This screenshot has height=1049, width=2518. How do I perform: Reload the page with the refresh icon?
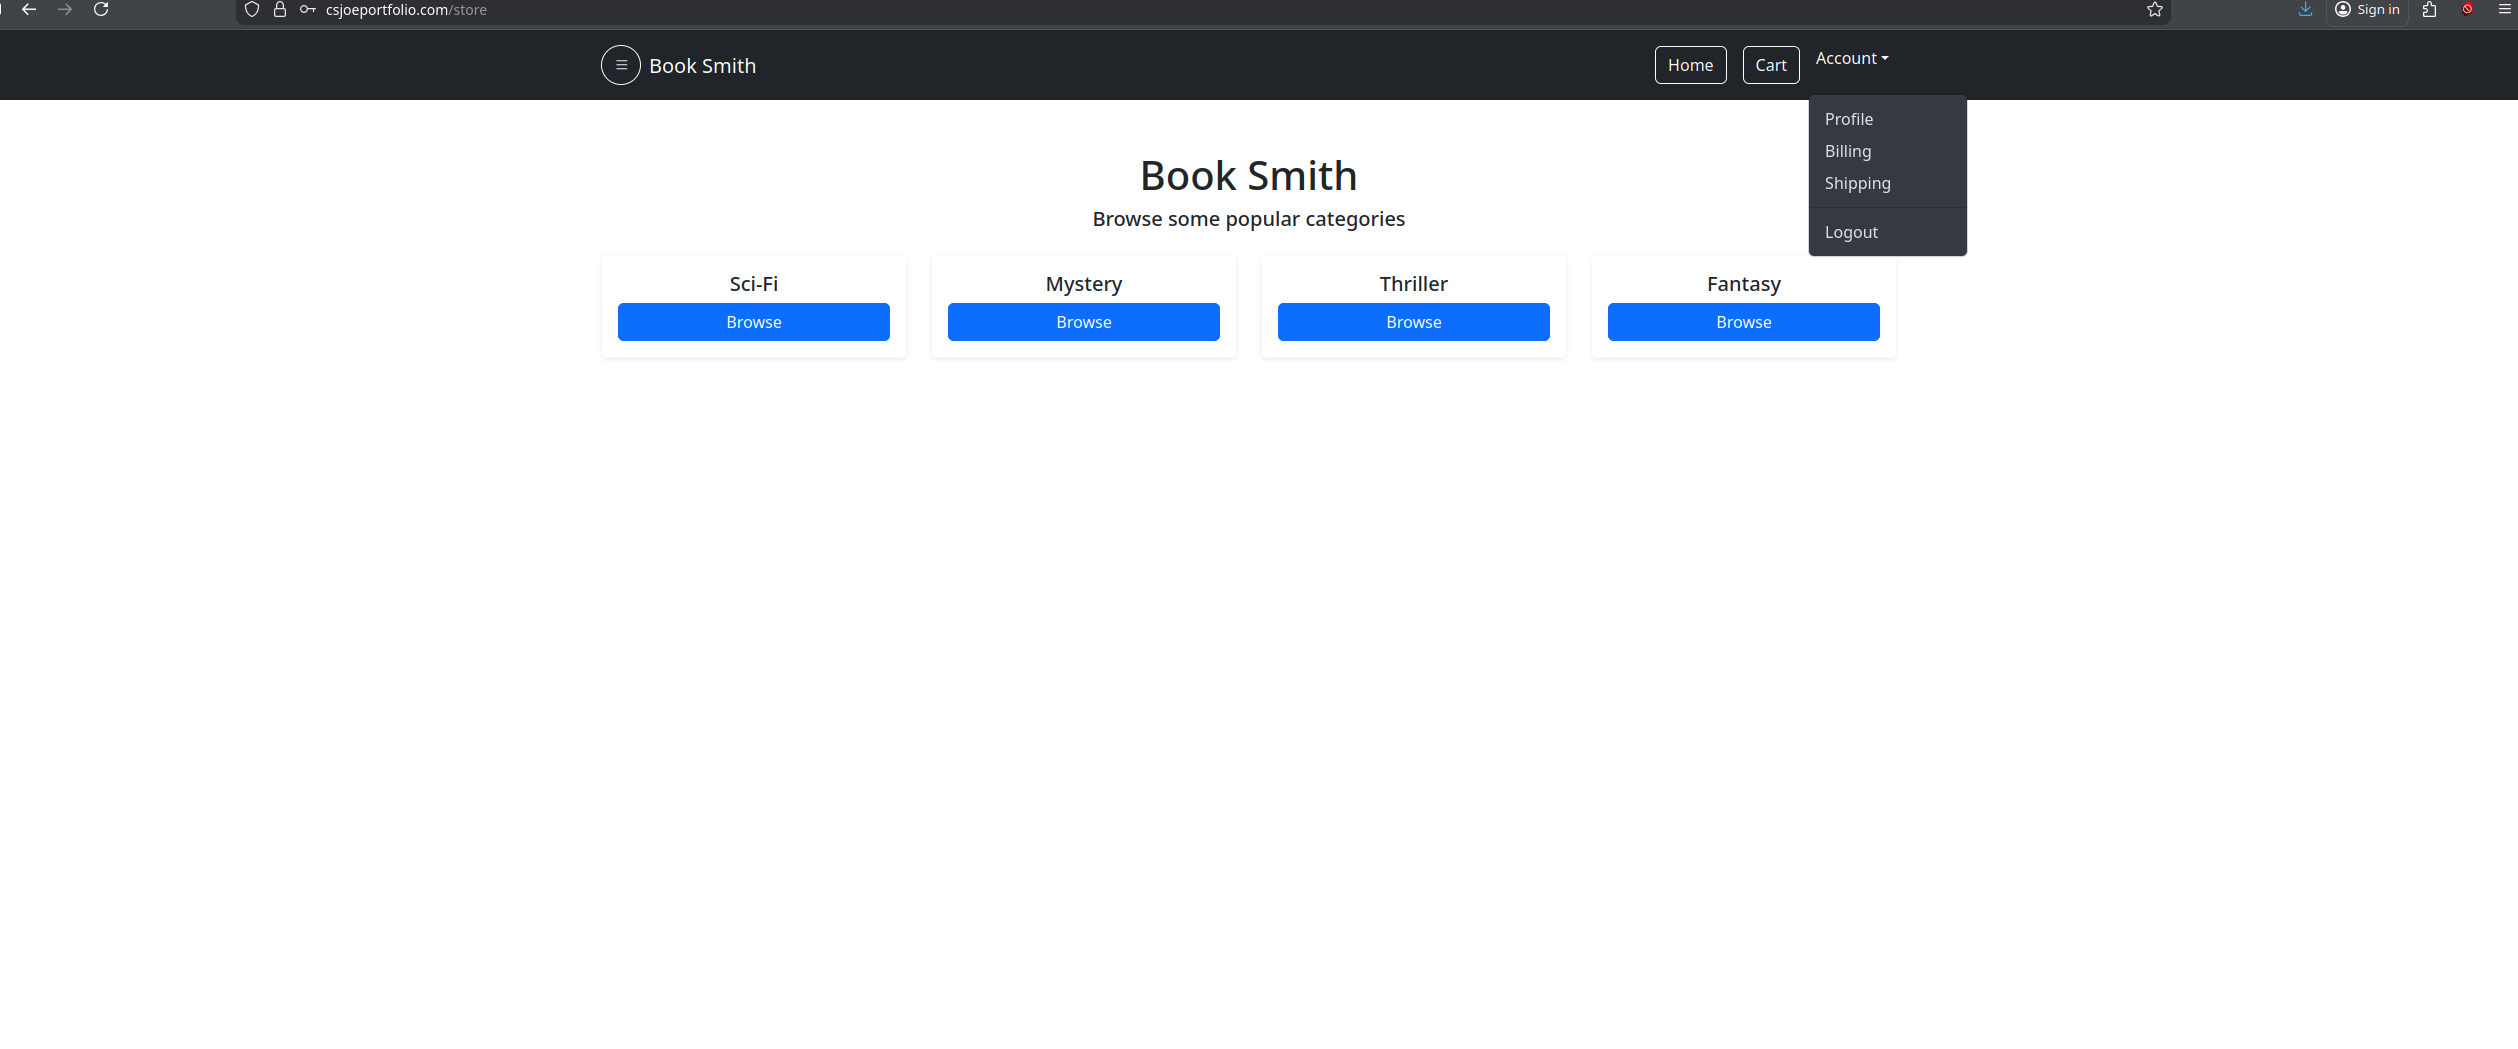(101, 10)
